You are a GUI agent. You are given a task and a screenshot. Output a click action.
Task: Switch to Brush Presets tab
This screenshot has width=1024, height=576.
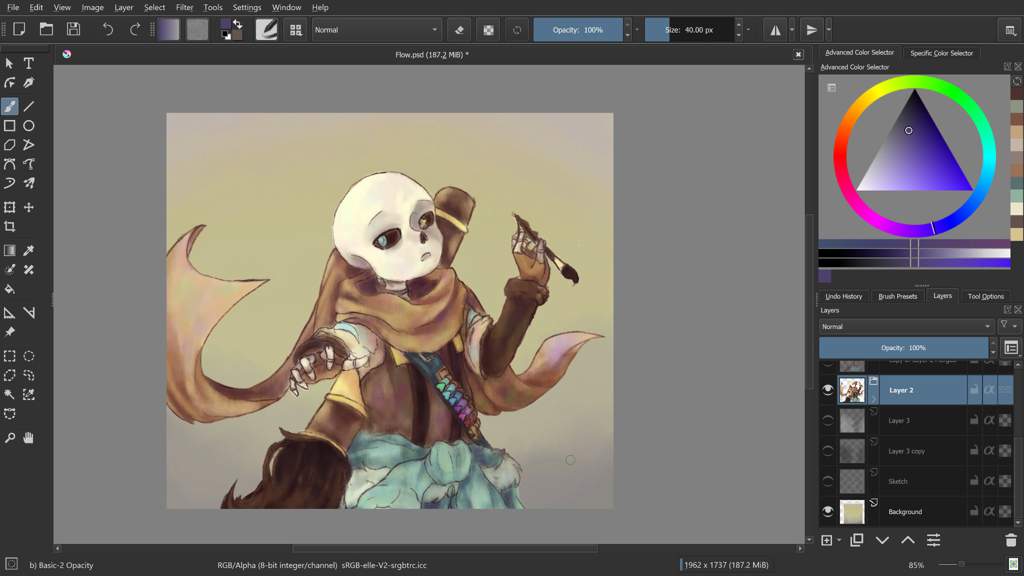[897, 296]
